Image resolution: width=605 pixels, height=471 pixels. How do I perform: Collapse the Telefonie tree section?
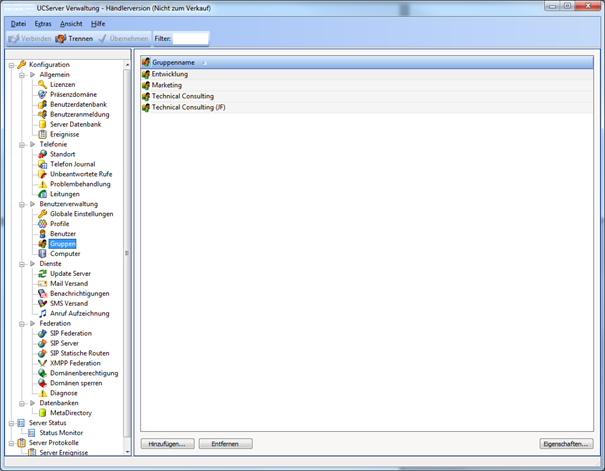(22, 145)
